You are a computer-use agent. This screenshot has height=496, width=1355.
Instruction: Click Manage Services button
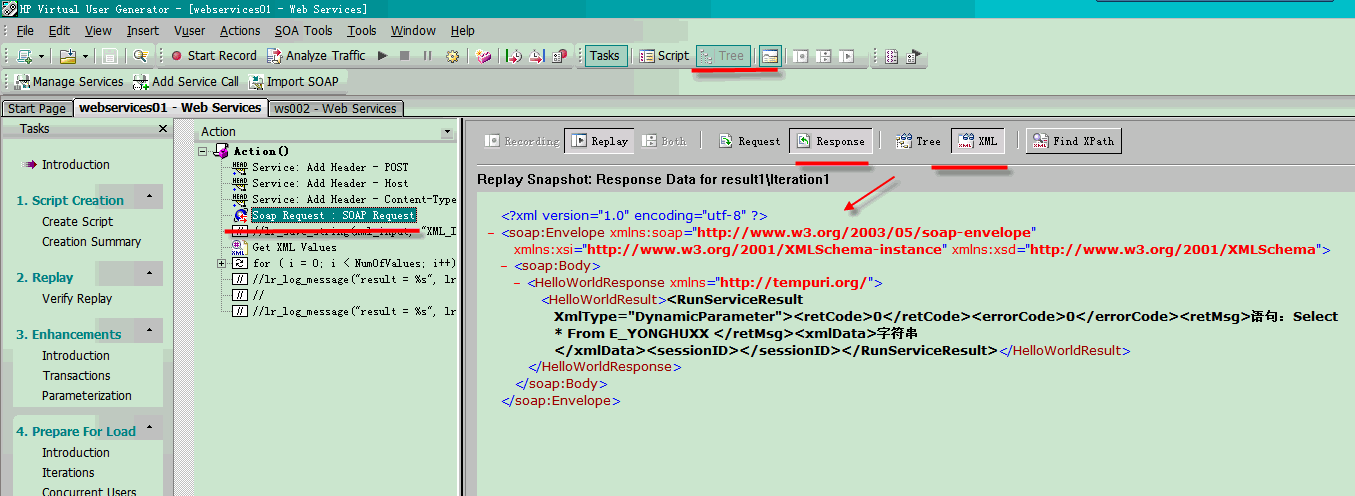[x=69, y=82]
